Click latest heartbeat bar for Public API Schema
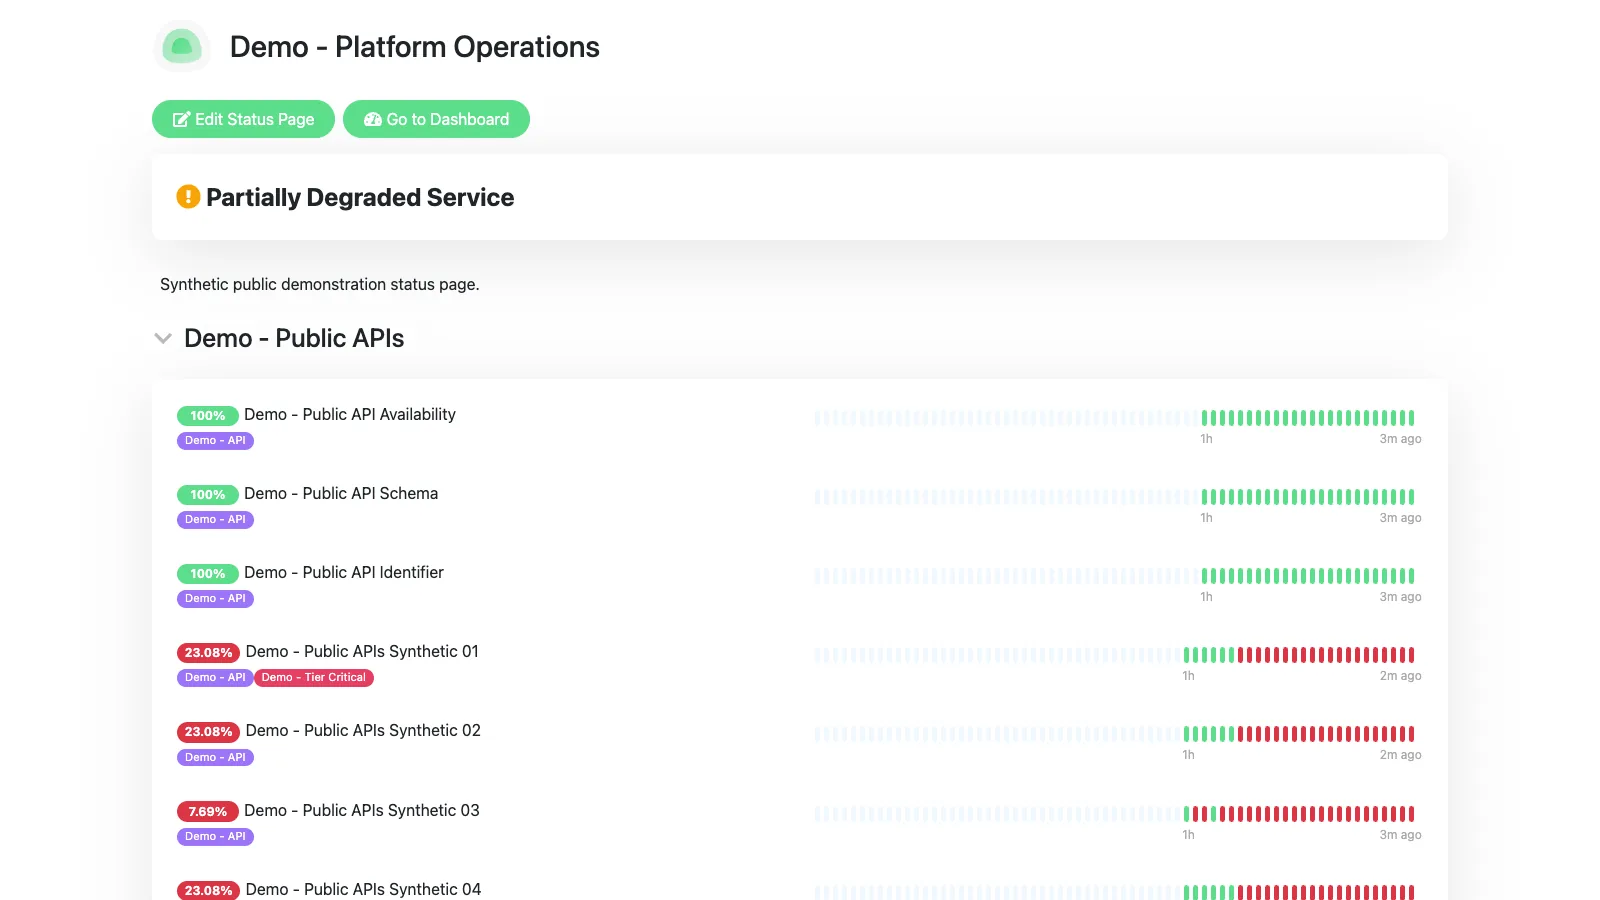Image resolution: width=1600 pixels, height=900 pixels. pos(1411,497)
